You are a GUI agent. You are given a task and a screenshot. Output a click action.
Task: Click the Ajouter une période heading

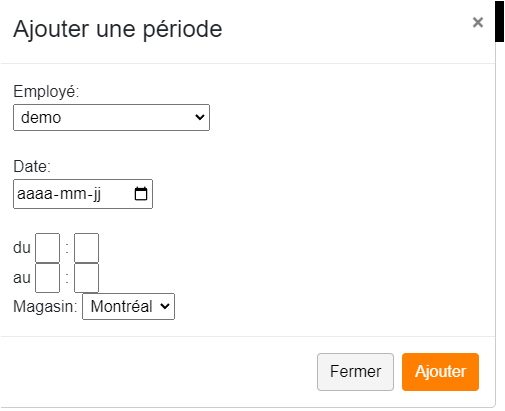[x=118, y=29]
